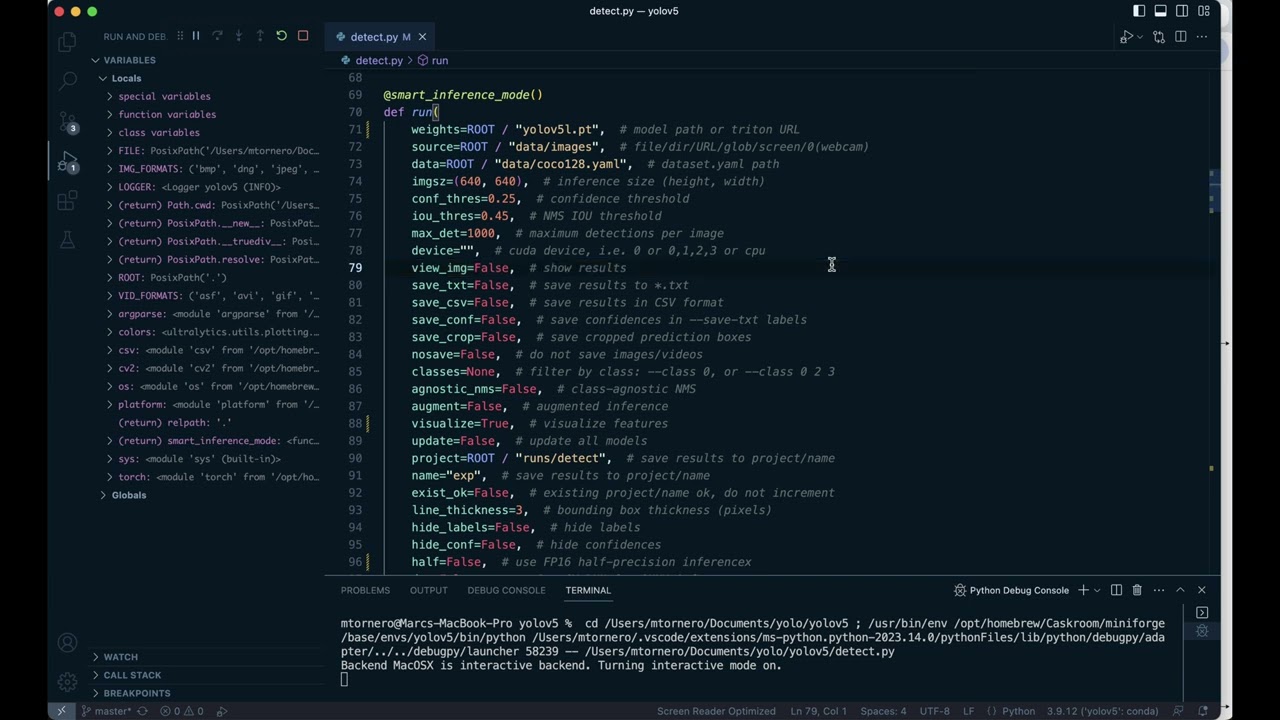1280x720 pixels.
Task: Switch to the OUTPUT panel tab
Action: [x=428, y=590]
